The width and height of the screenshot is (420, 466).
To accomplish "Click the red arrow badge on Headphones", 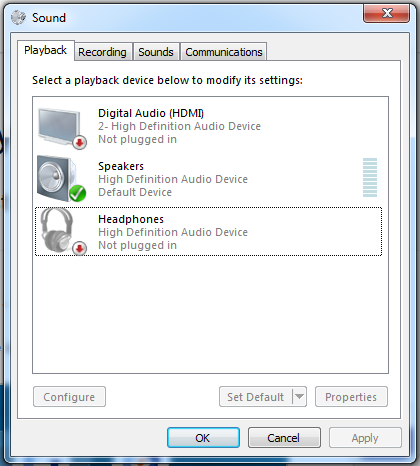I will coord(80,248).
